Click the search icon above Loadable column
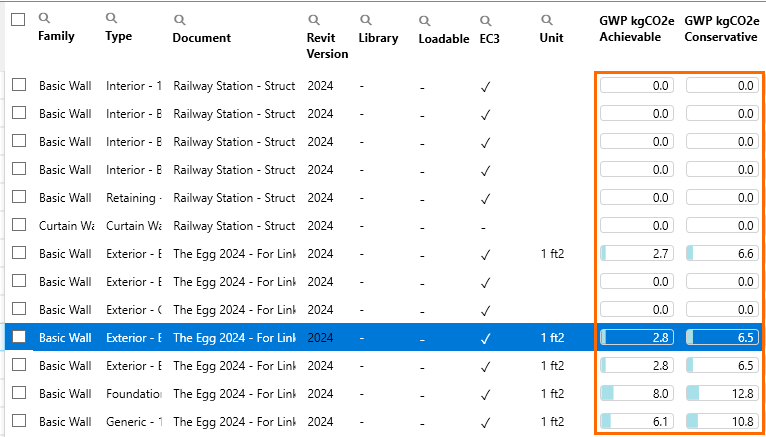The image size is (766, 437). [x=425, y=20]
